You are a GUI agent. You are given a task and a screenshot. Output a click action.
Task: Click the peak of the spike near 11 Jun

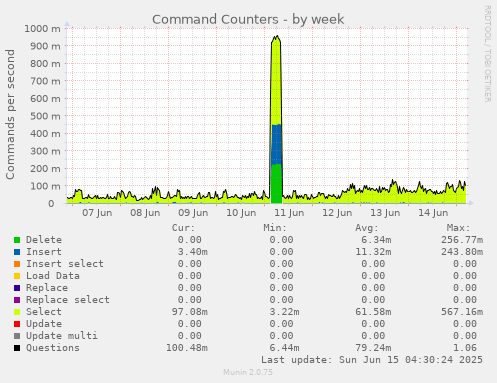coord(277,36)
